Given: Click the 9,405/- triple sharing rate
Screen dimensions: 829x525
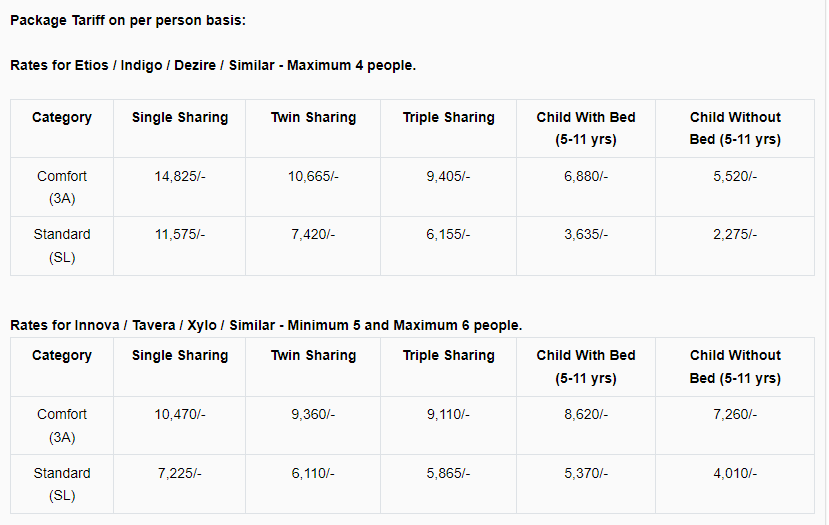Looking at the screenshot, I should click(448, 176).
